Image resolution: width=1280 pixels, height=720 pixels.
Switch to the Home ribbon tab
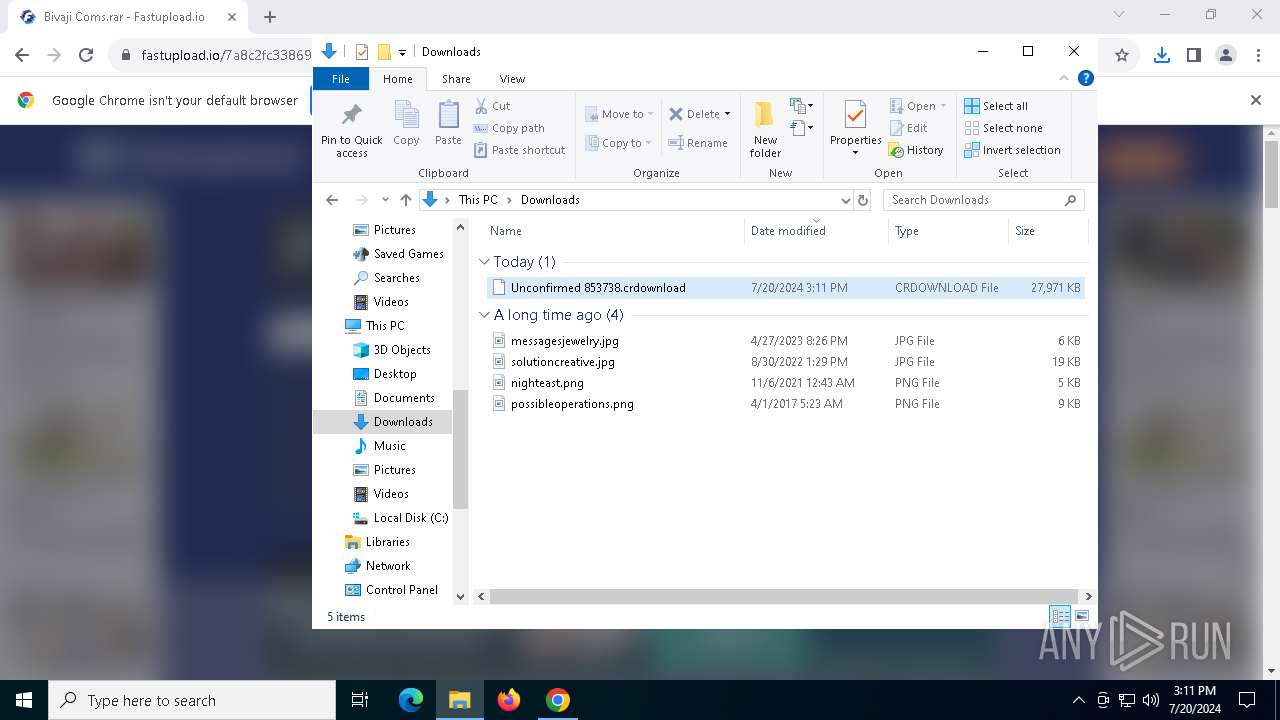coord(397,79)
